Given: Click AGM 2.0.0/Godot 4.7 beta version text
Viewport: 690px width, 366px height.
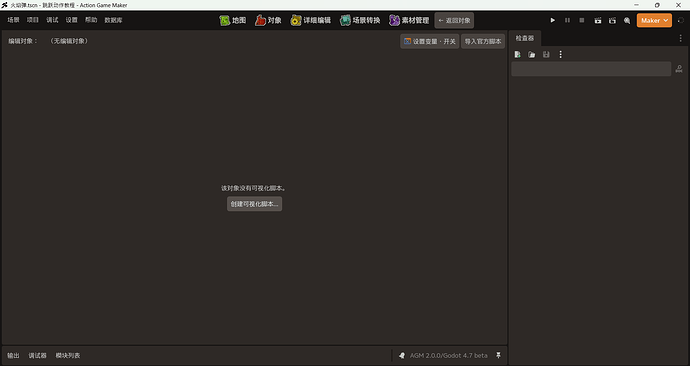Looking at the screenshot, I should click(448, 355).
